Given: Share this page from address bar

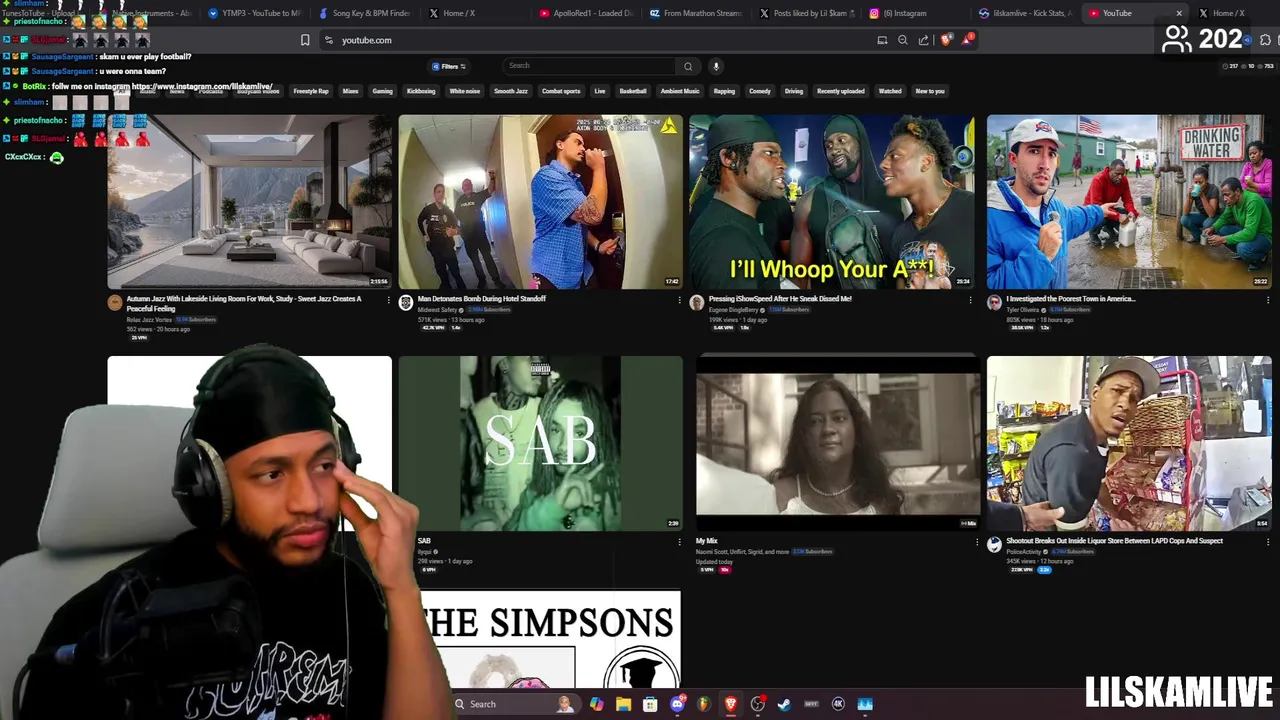Looking at the screenshot, I should coord(924,40).
